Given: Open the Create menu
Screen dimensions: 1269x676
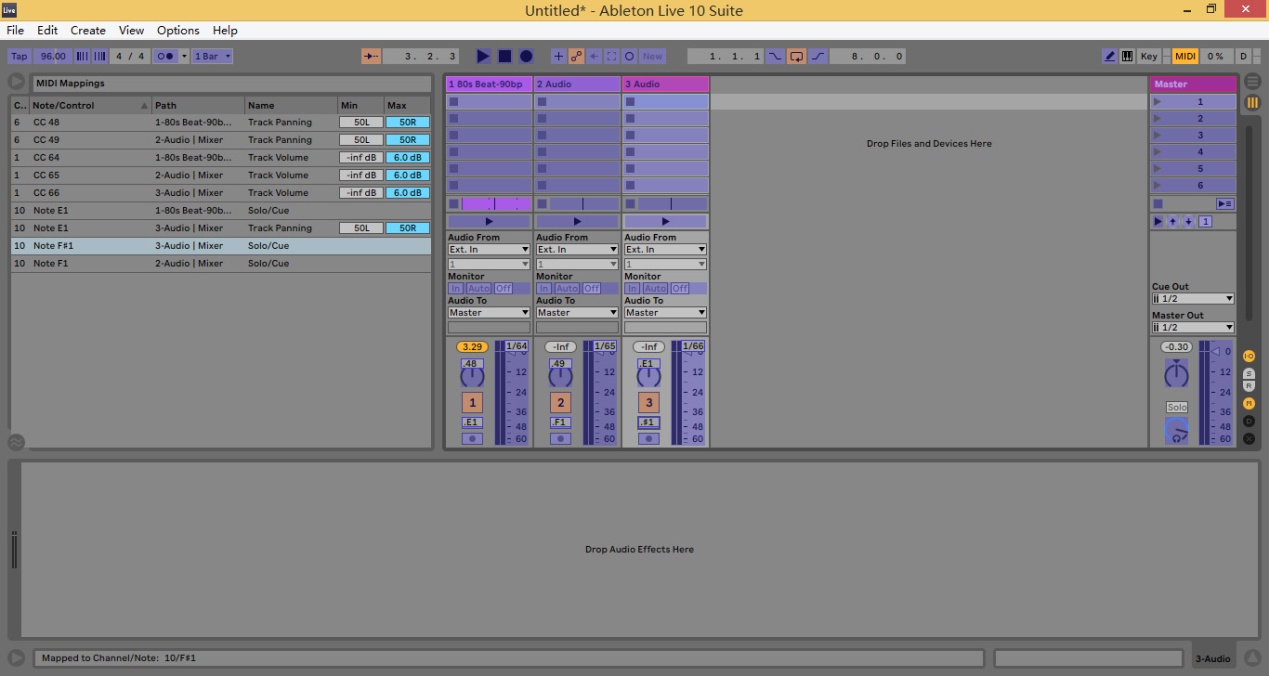Looking at the screenshot, I should [x=88, y=31].
